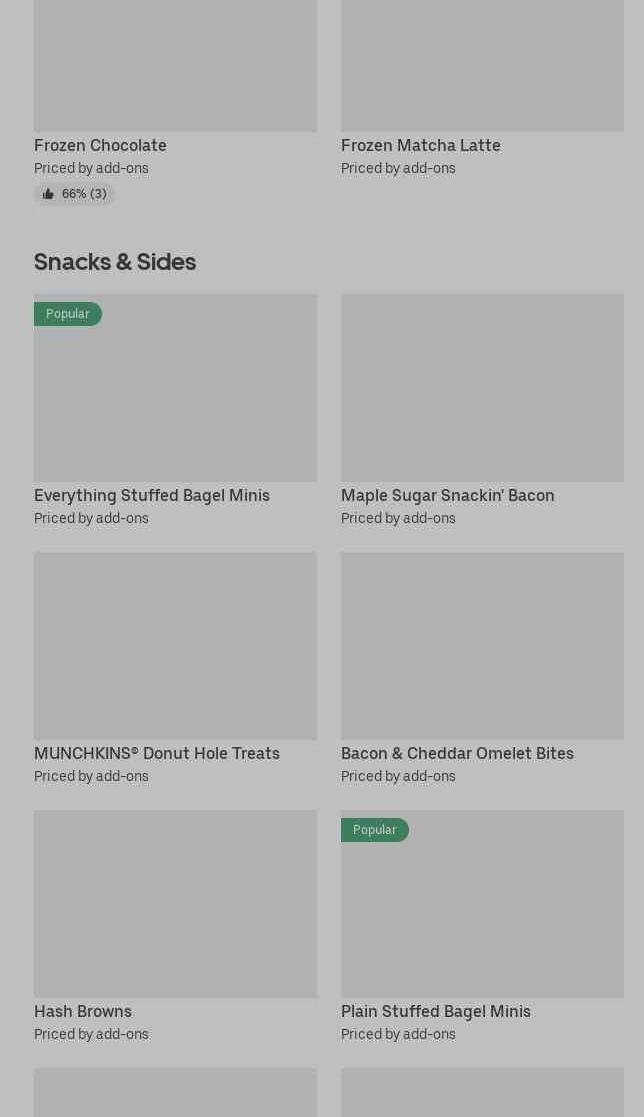
Task: Open Frozen Chocolate item image
Action: pos(175,65)
